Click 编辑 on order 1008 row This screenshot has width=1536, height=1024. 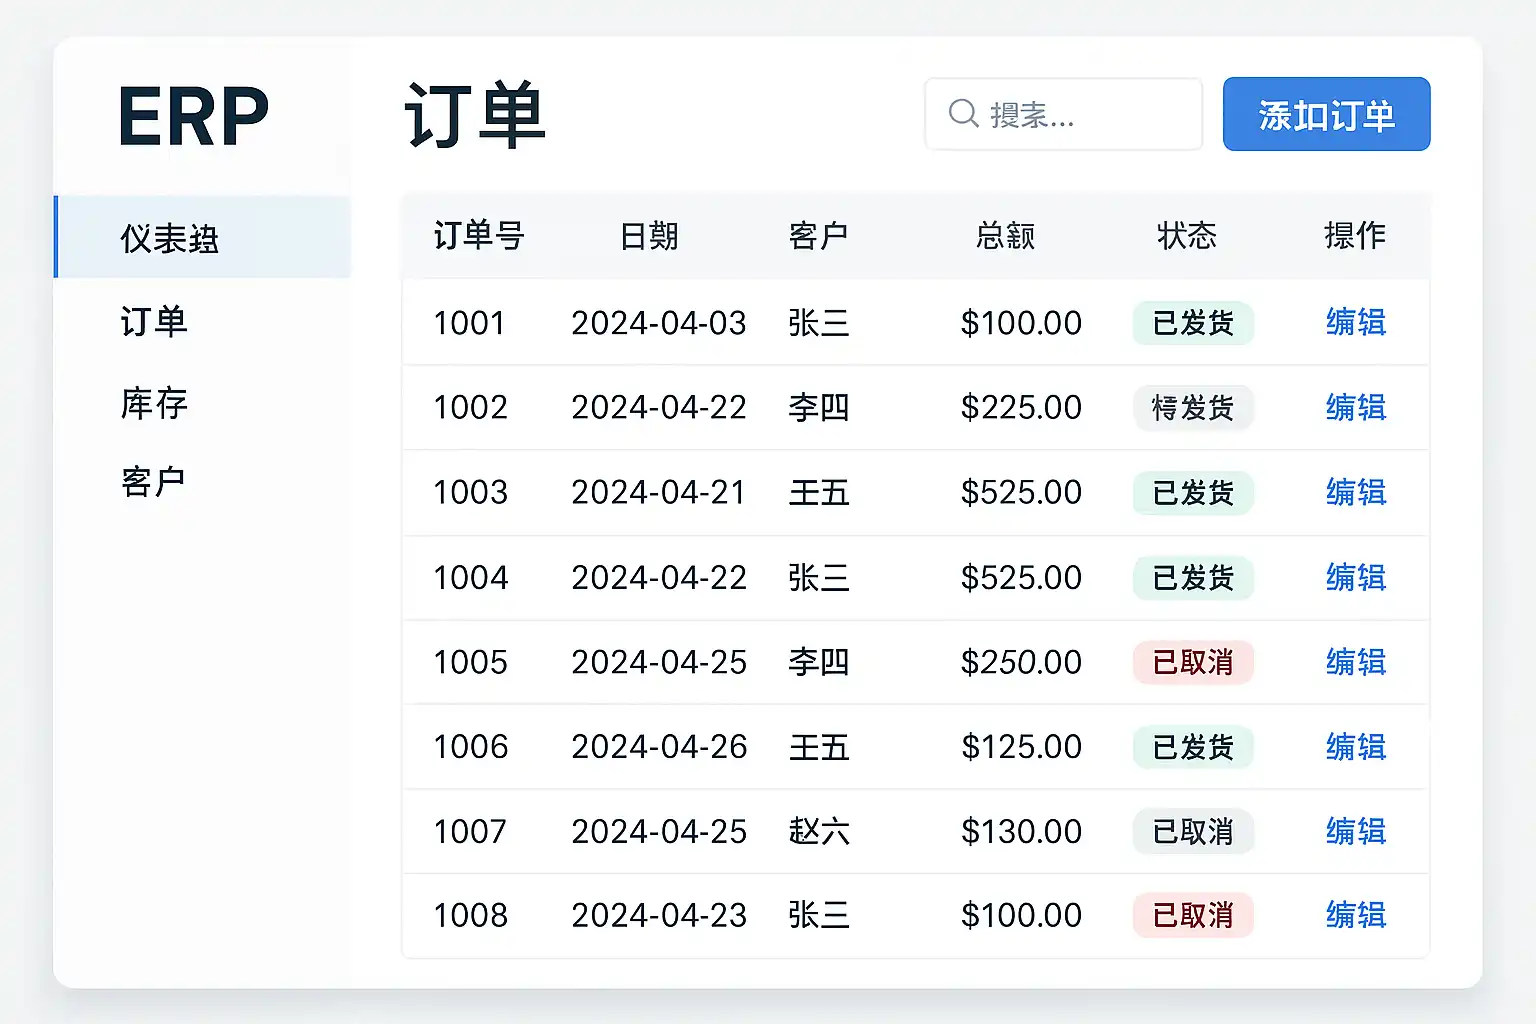pos(1355,915)
